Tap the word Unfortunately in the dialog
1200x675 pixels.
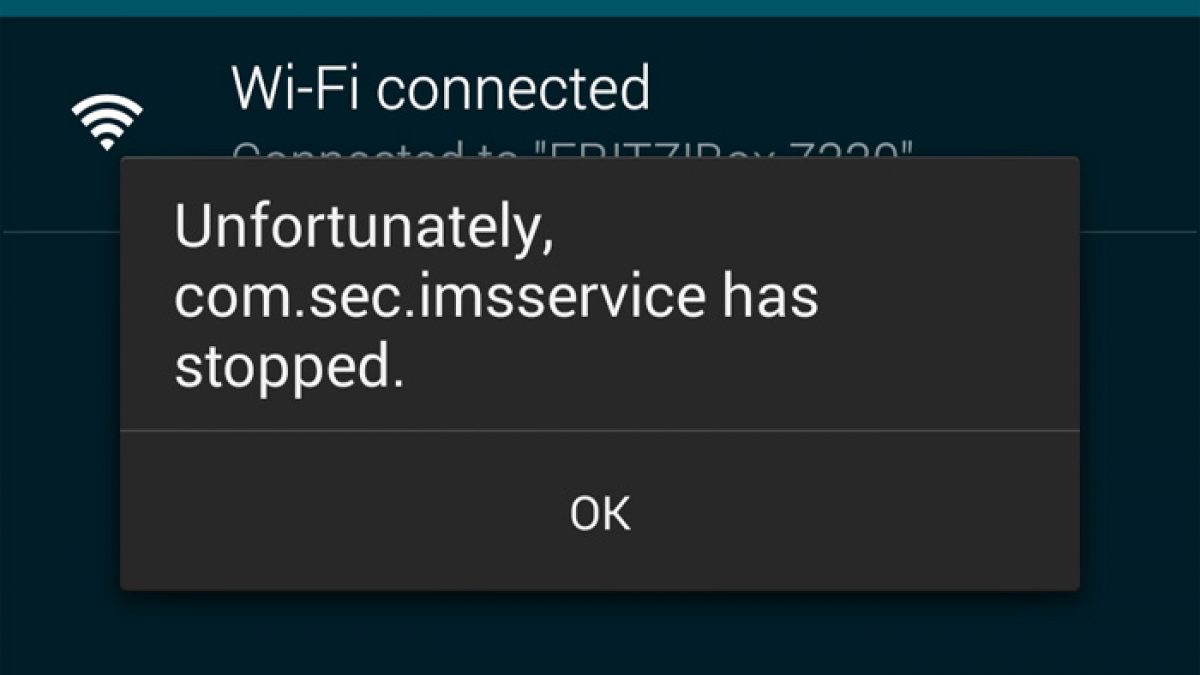click(364, 233)
